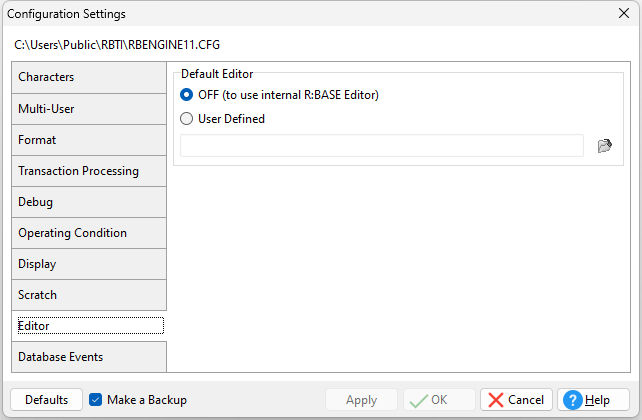Open the Format settings tab
Image resolution: width=642 pixels, height=420 pixels.
coord(89,140)
